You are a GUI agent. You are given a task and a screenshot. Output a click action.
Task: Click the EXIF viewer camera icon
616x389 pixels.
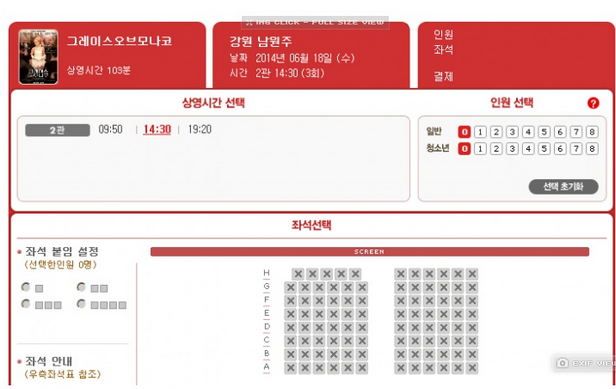(x=563, y=363)
